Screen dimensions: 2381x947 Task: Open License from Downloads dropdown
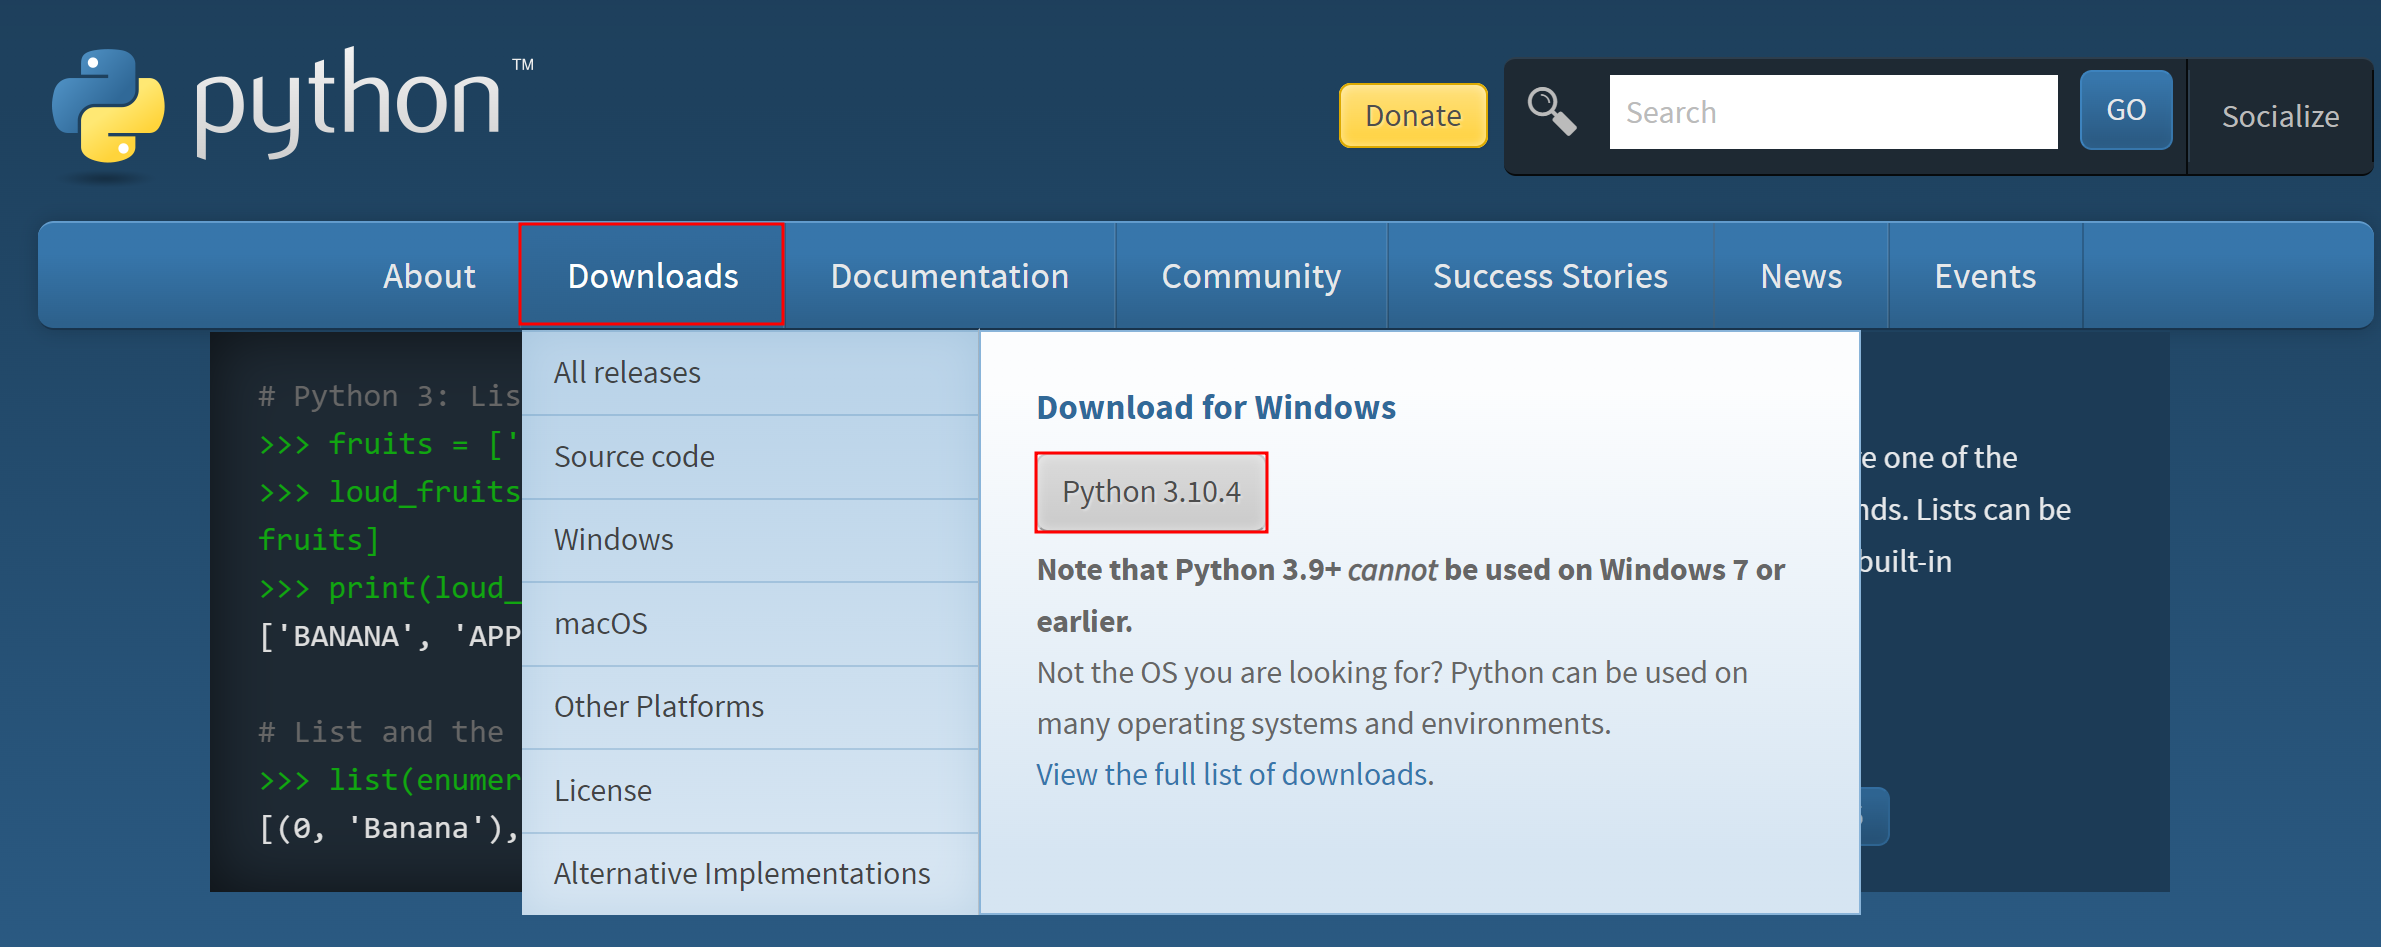coord(750,791)
